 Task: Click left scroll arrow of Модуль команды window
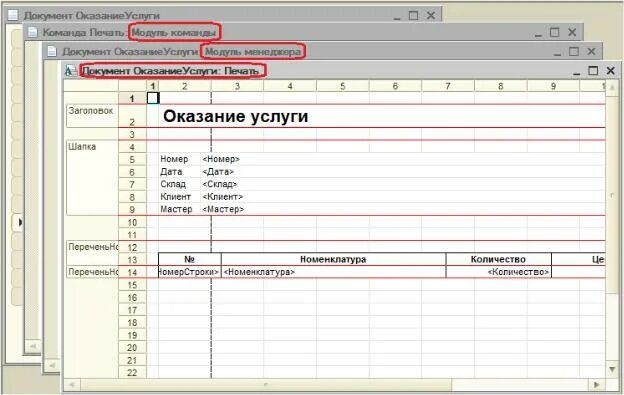tap(33, 346)
